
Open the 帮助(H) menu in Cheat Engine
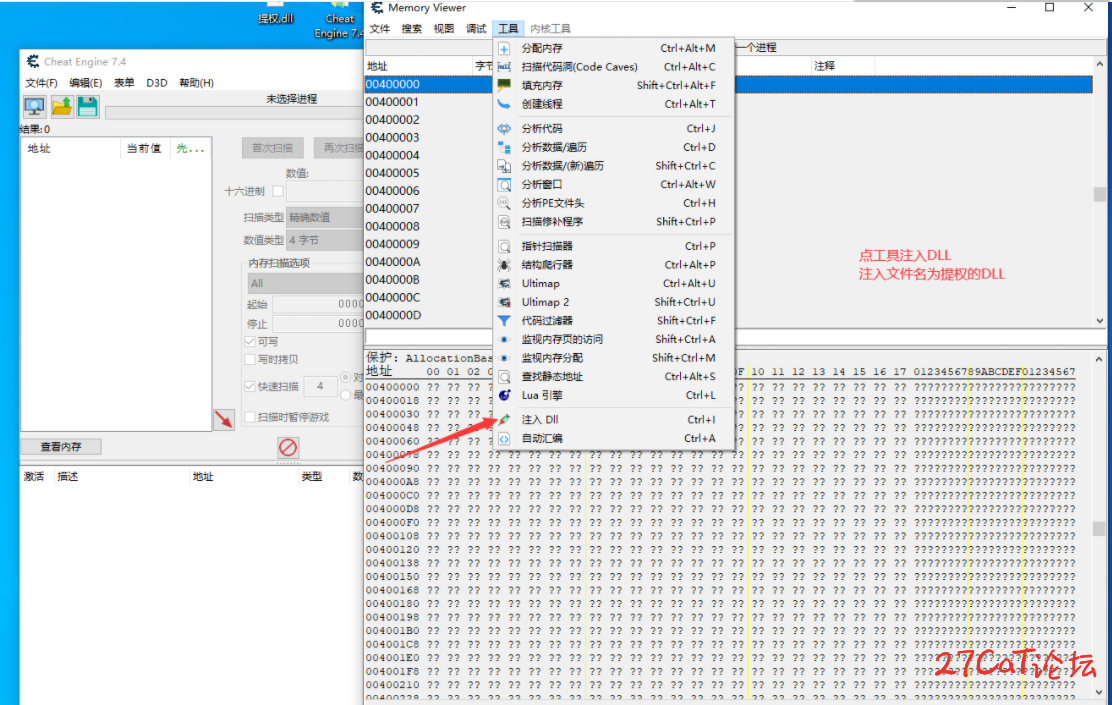coord(196,83)
